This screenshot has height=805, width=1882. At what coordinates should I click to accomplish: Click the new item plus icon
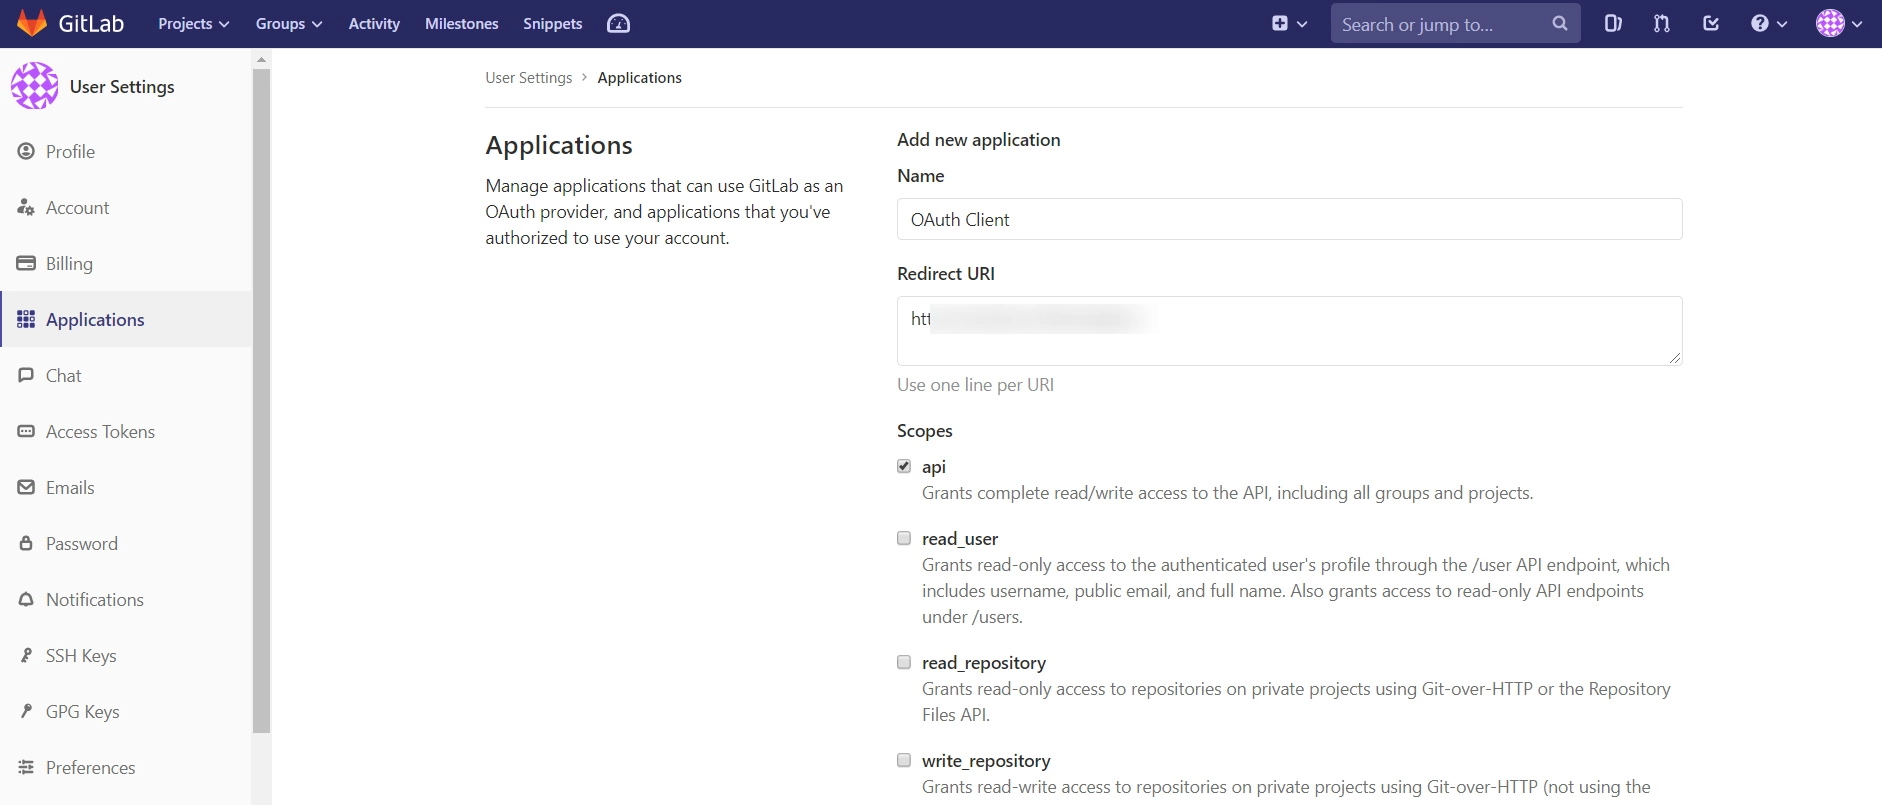click(1280, 23)
